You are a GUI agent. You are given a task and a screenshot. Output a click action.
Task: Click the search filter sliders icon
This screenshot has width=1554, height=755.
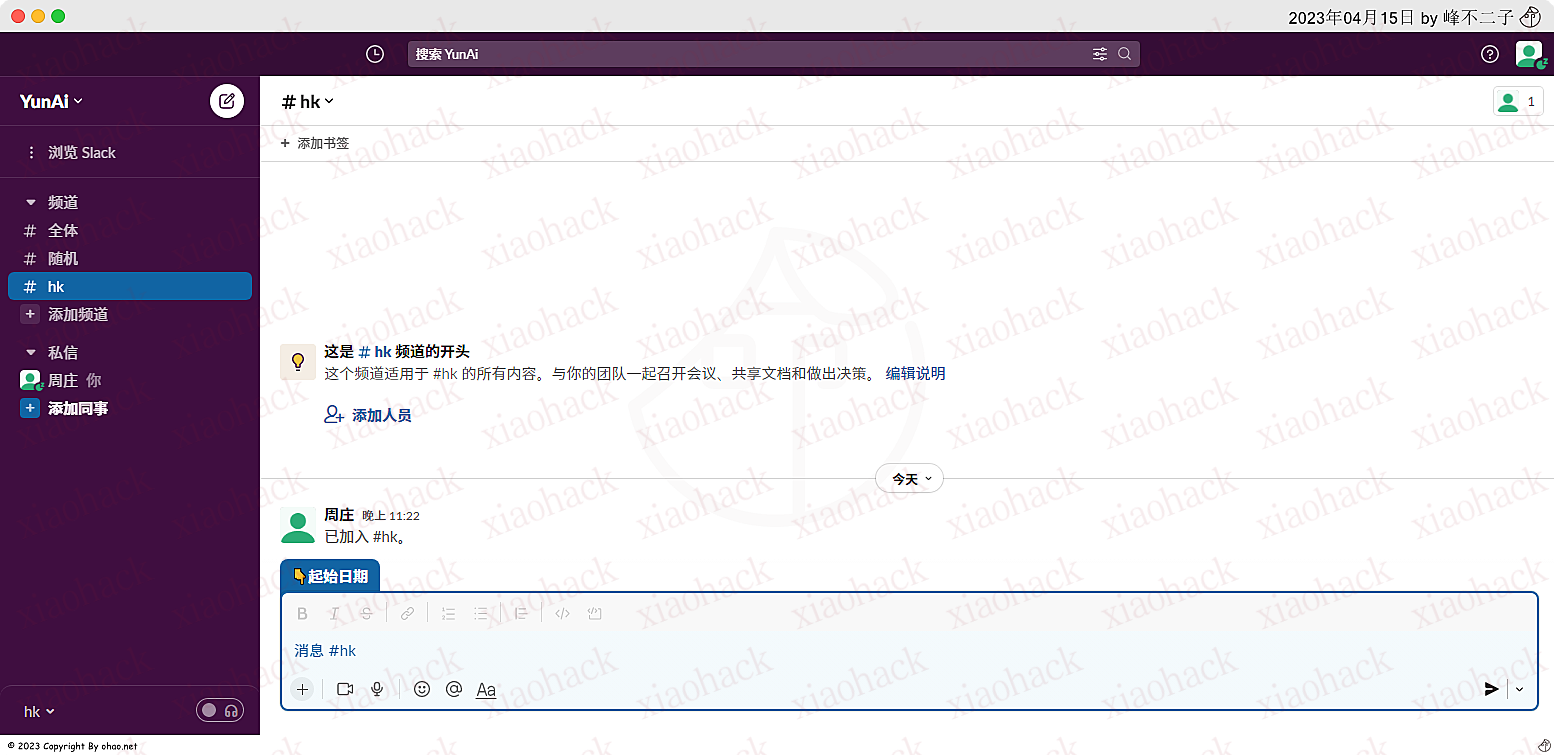point(1100,54)
